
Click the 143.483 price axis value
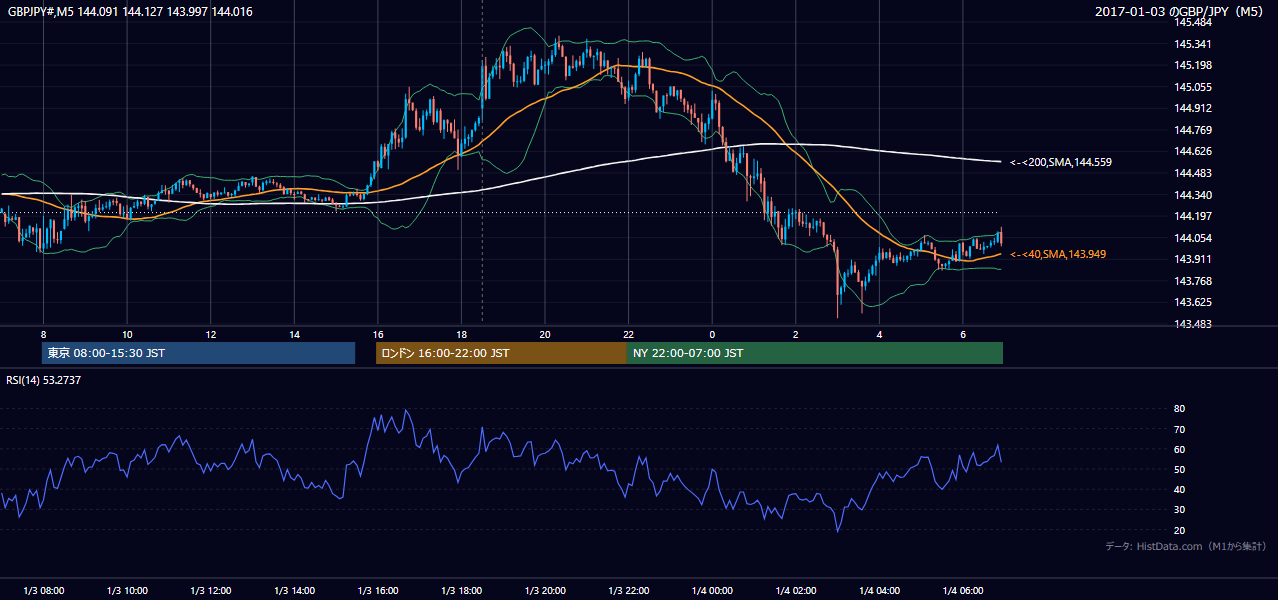click(1195, 325)
